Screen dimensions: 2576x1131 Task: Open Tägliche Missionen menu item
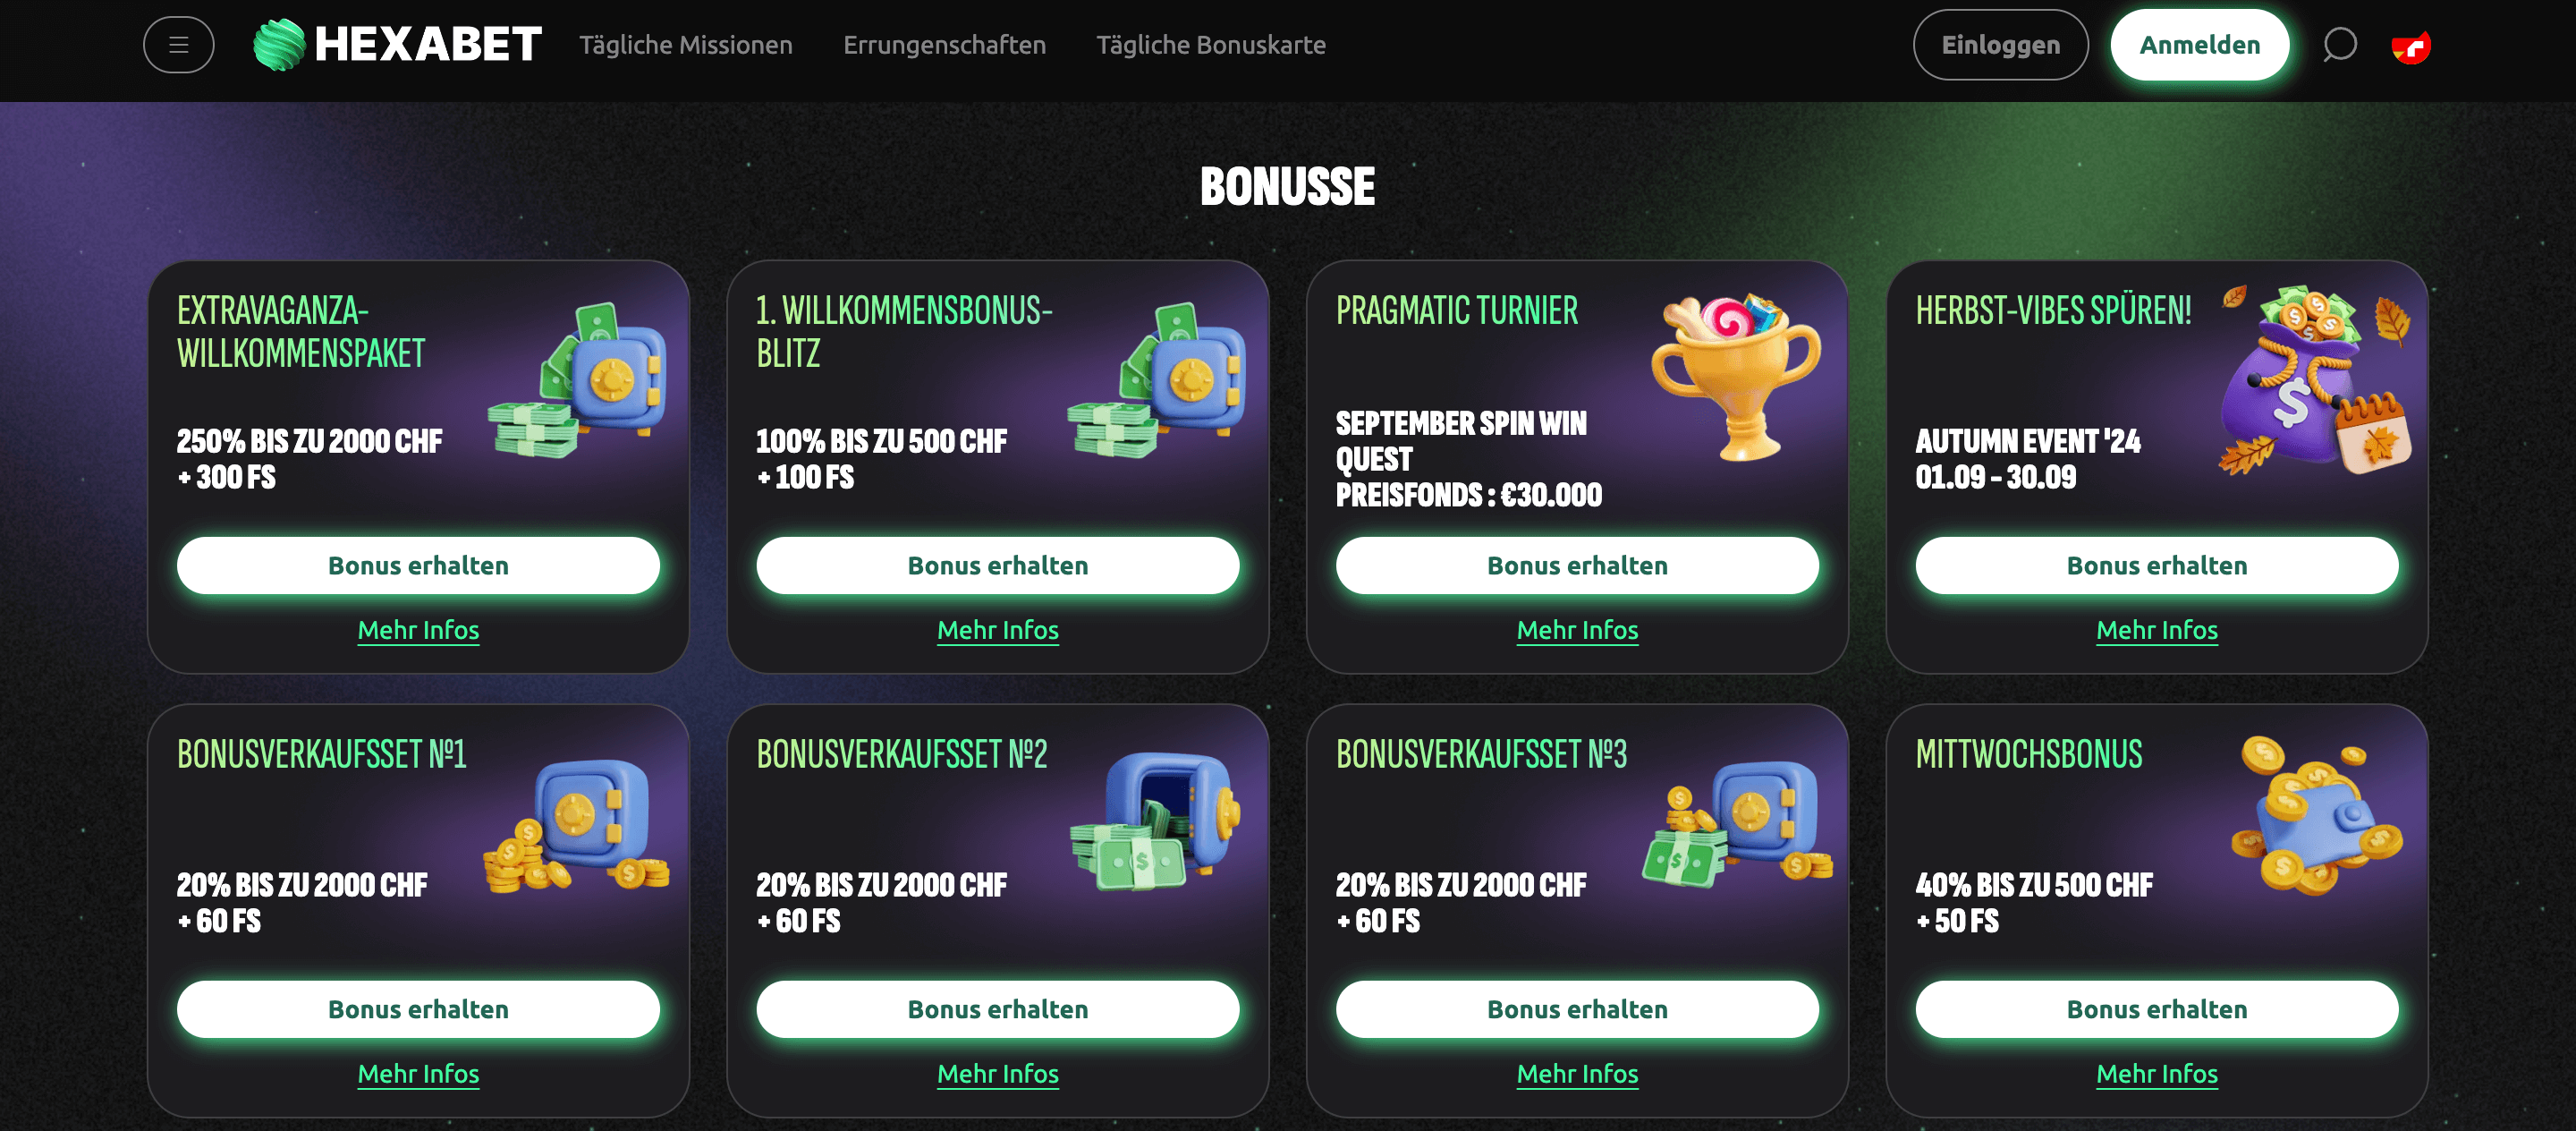pos(686,45)
